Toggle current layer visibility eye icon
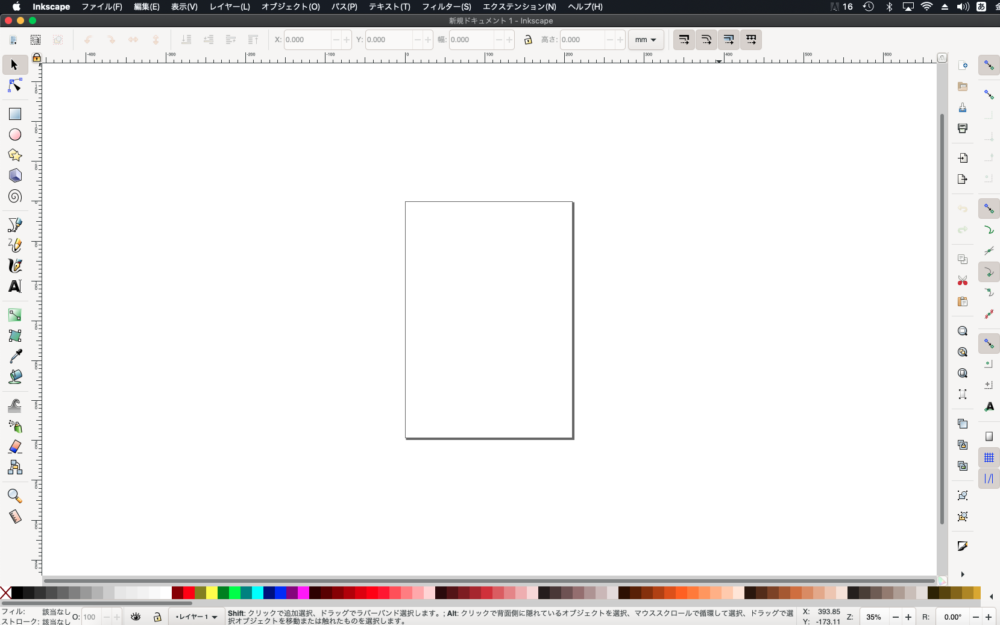This screenshot has width=1000, height=625. pos(136,617)
